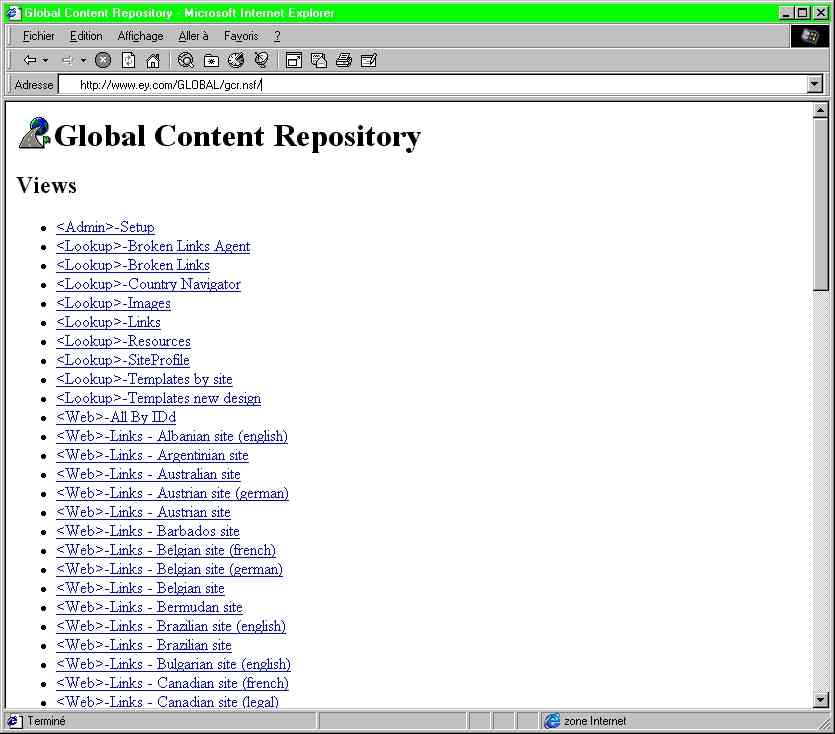The width and height of the screenshot is (835, 734).
Task: Click the Global Content Repository page icon
Action: pyautogui.click(x=34, y=133)
